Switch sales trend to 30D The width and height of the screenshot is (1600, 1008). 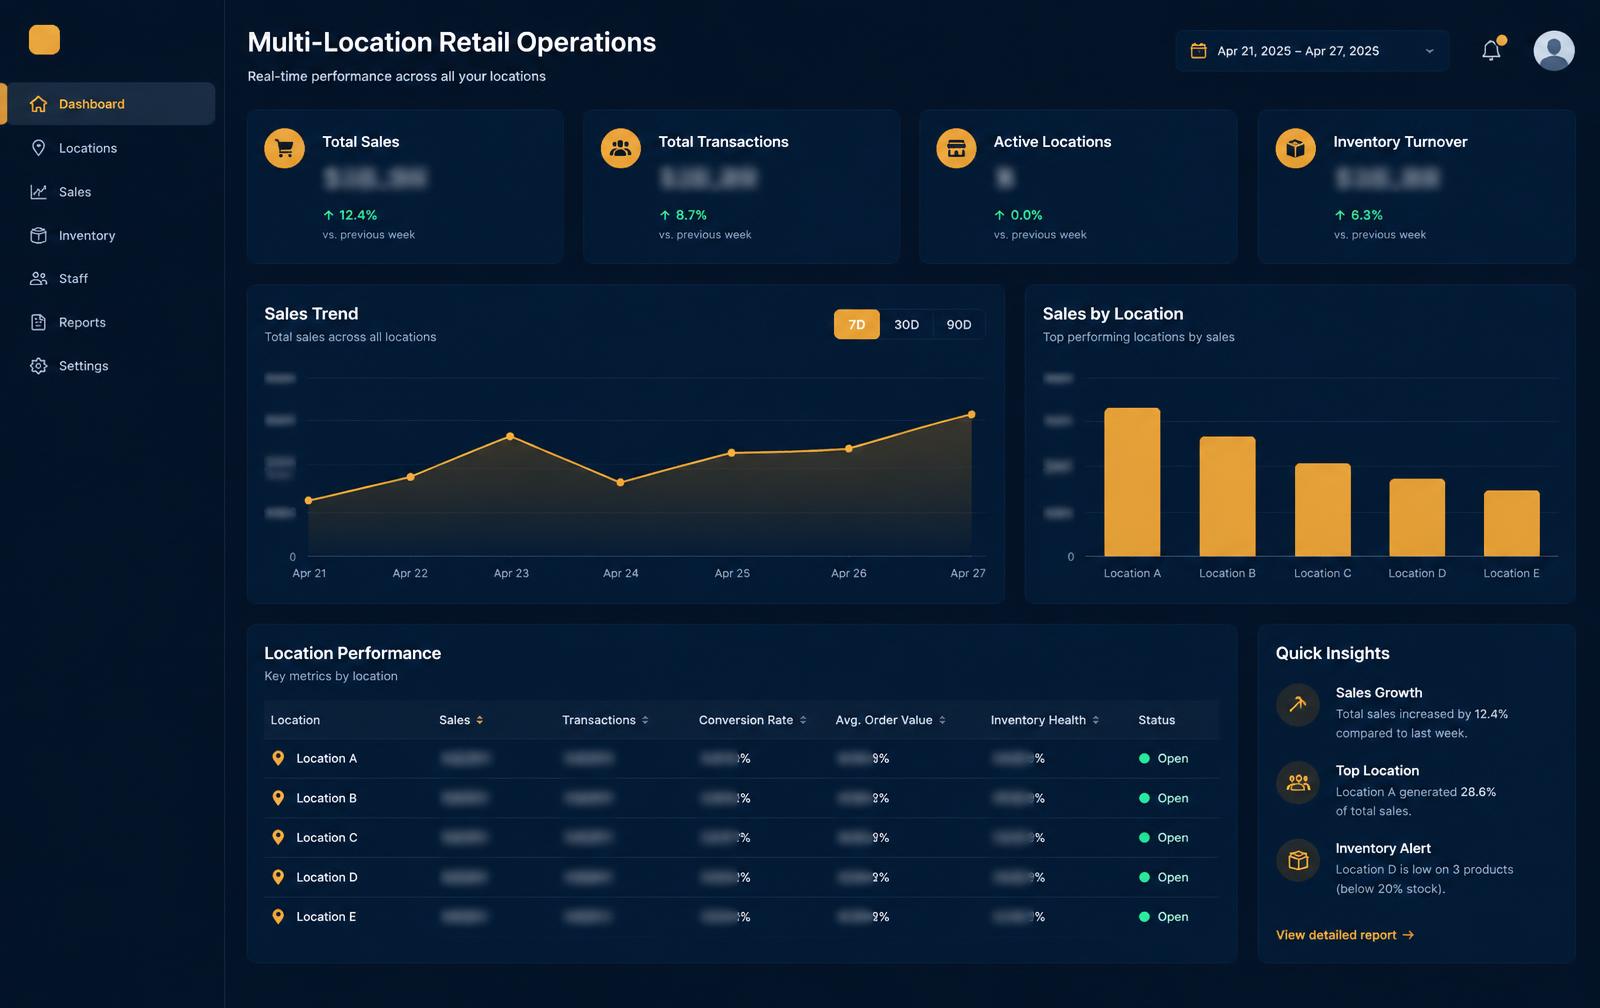click(906, 324)
